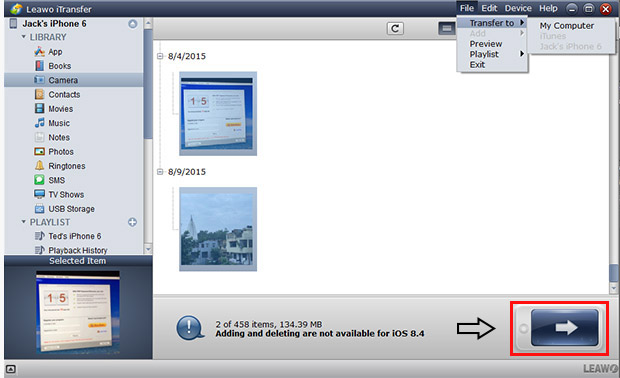The width and height of the screenshot is (620, 378).
Task: Select the Books library icon
Action: click(x=40, y=66)
